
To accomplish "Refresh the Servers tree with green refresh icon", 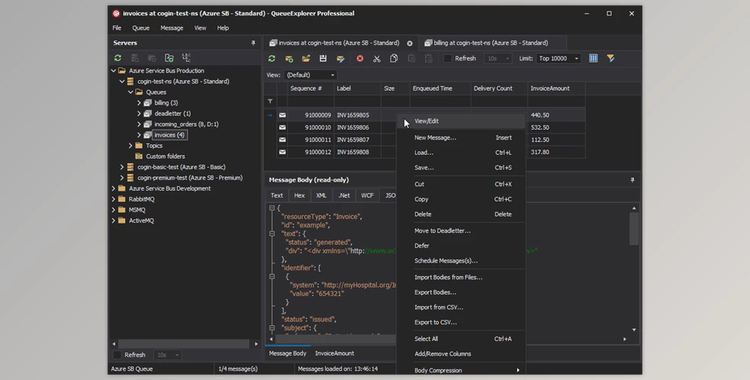I will tap(118, 58).
